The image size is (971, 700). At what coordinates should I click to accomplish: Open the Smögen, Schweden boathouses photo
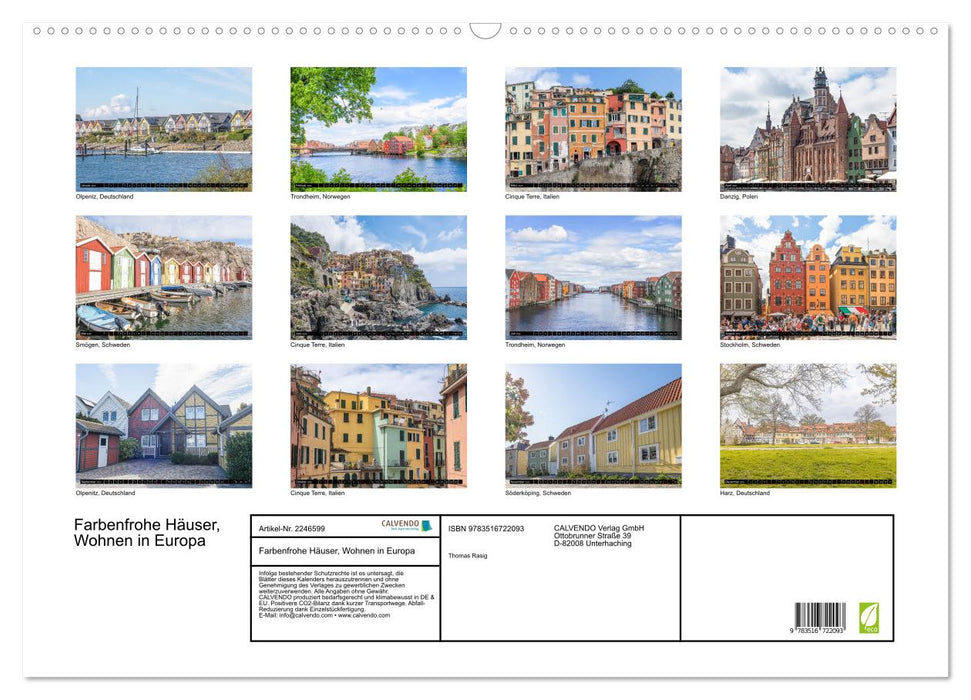click(164, 277)
